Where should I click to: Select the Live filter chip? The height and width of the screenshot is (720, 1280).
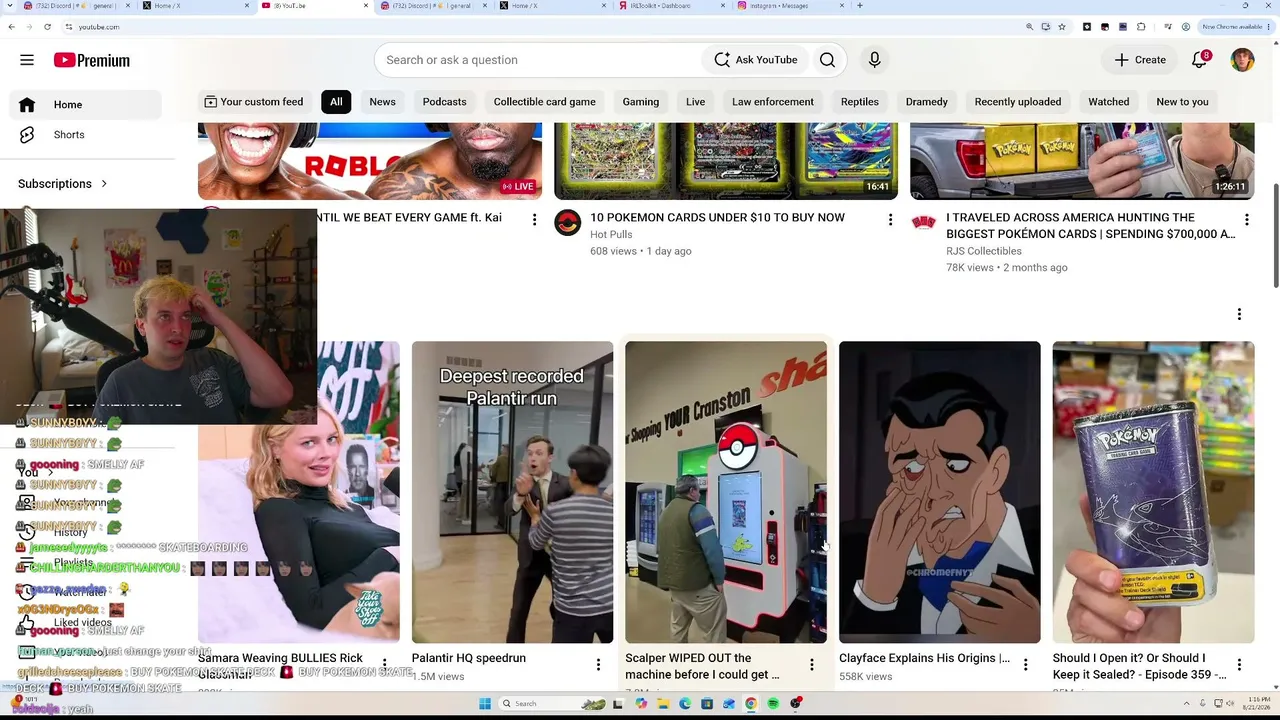(x=695, y=102)
